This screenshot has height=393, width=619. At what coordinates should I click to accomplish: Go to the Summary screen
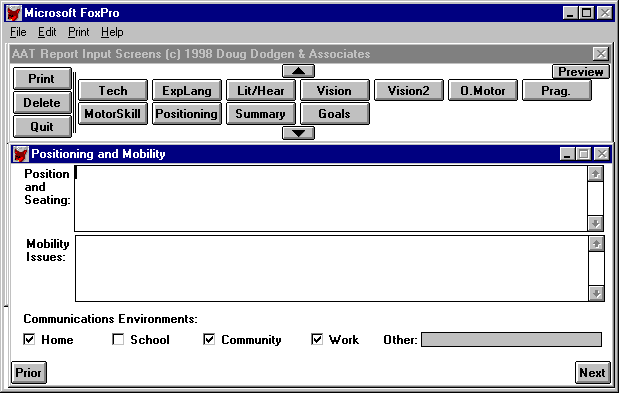pos(261,114)
